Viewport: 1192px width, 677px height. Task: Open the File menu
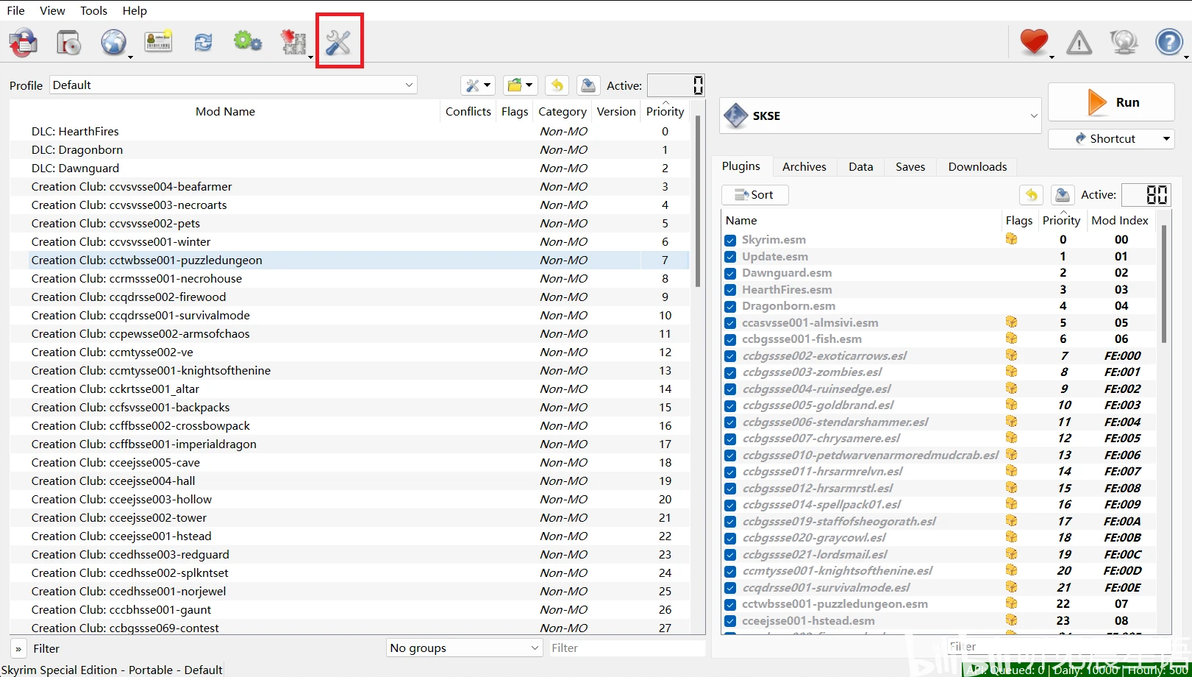click(x=16, y=11)
